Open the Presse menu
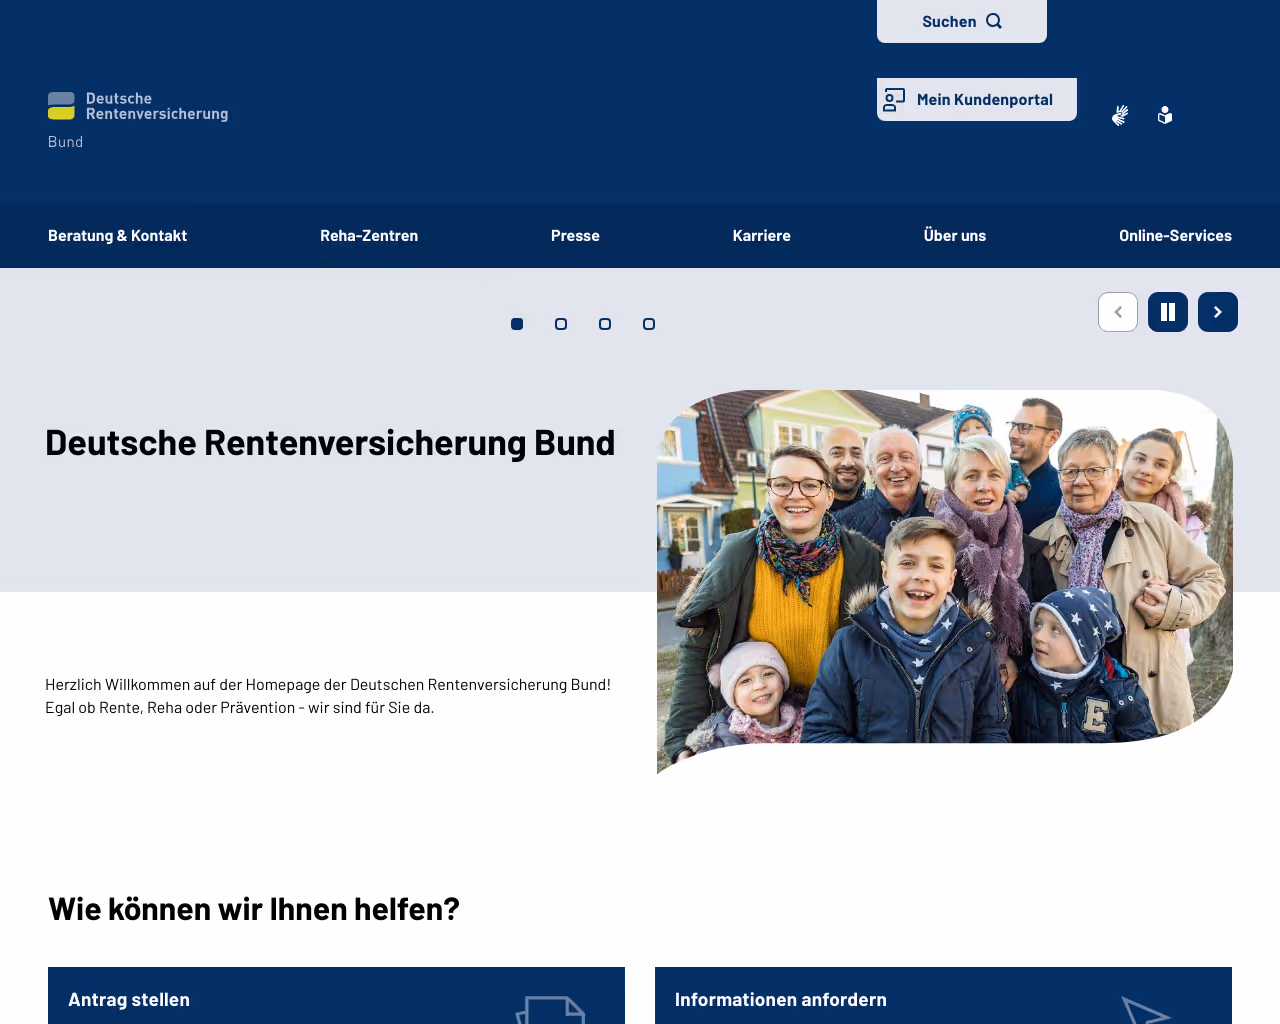 575,236
